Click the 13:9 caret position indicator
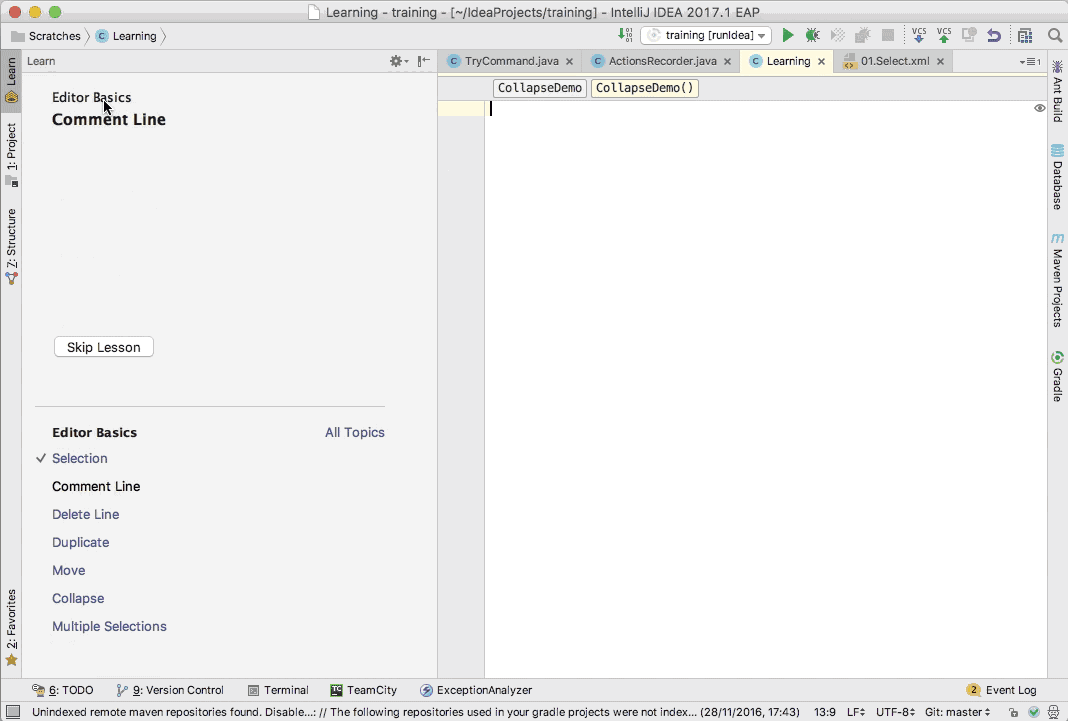This screenshot has height=721, width=1068. [x=824, y=712]
